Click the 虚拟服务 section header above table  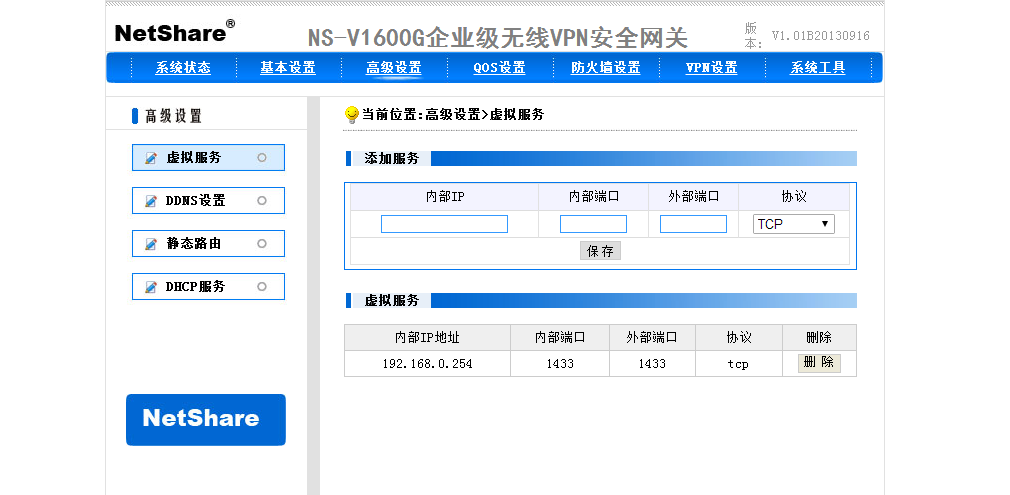(x=392, y=300)
